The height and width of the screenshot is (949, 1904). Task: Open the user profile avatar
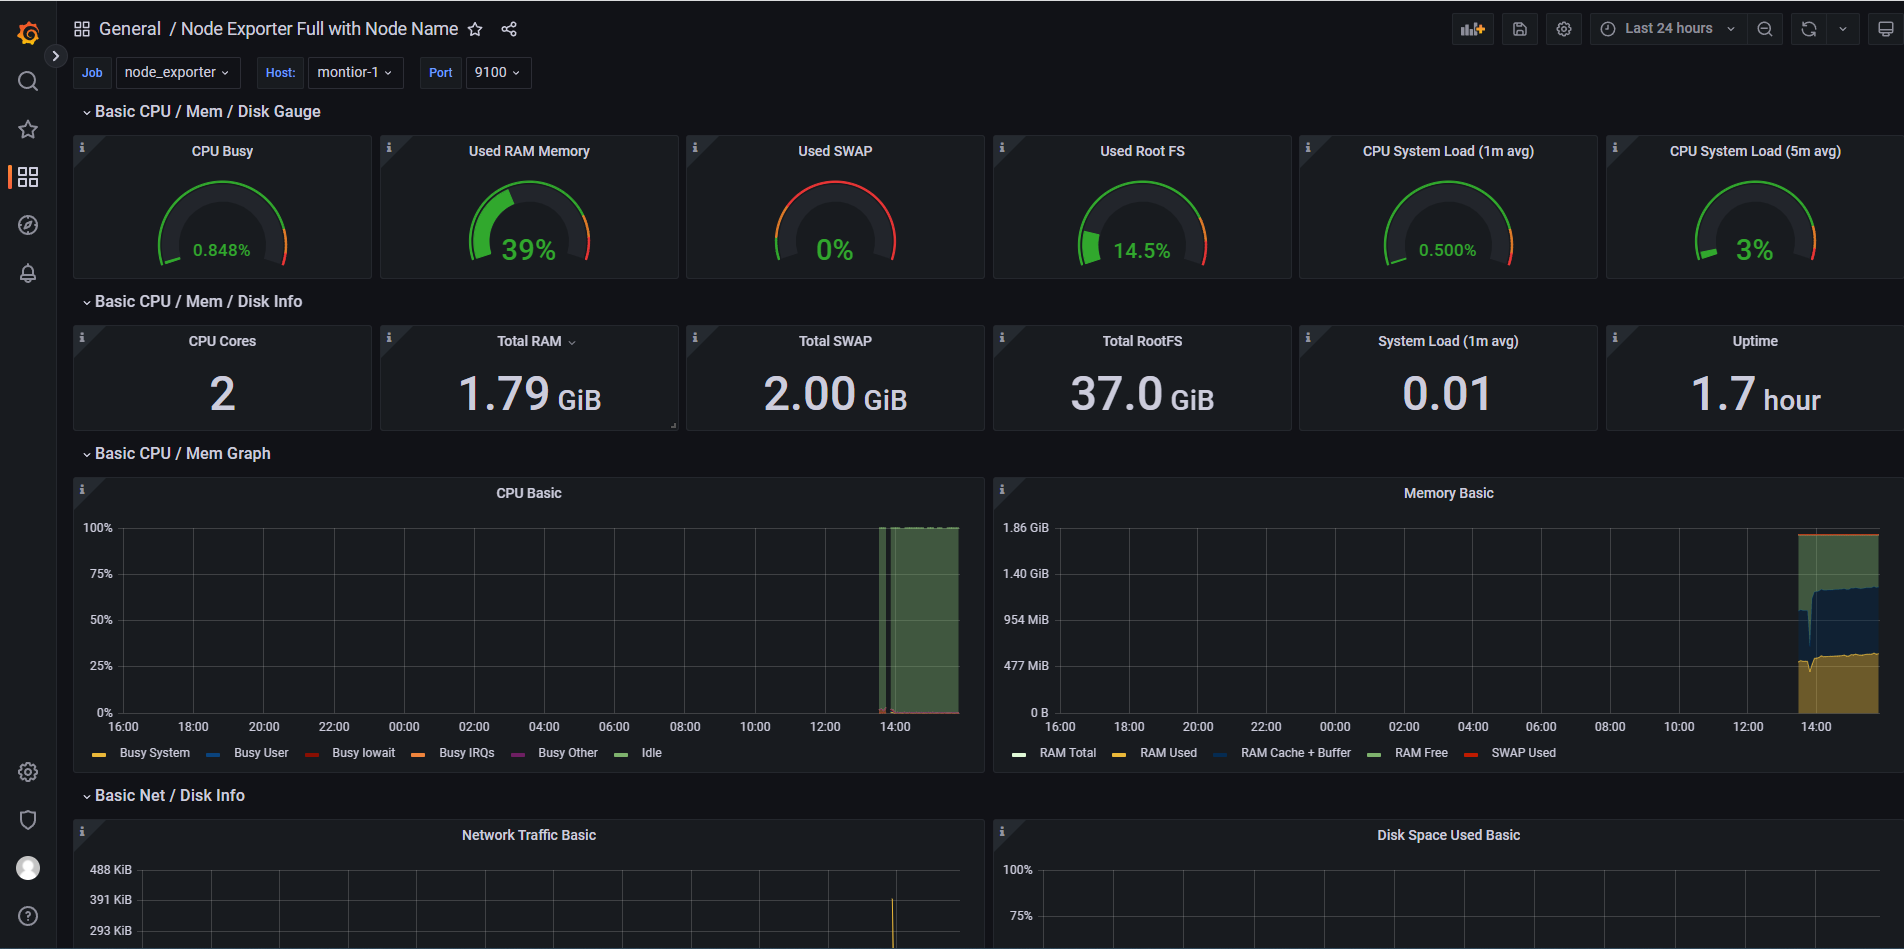tap(28, 868)
